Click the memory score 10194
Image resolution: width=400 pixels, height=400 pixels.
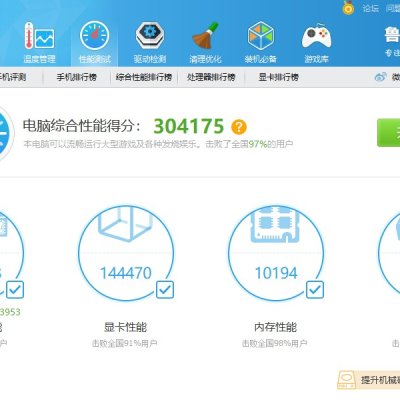(x=276, y=273)
